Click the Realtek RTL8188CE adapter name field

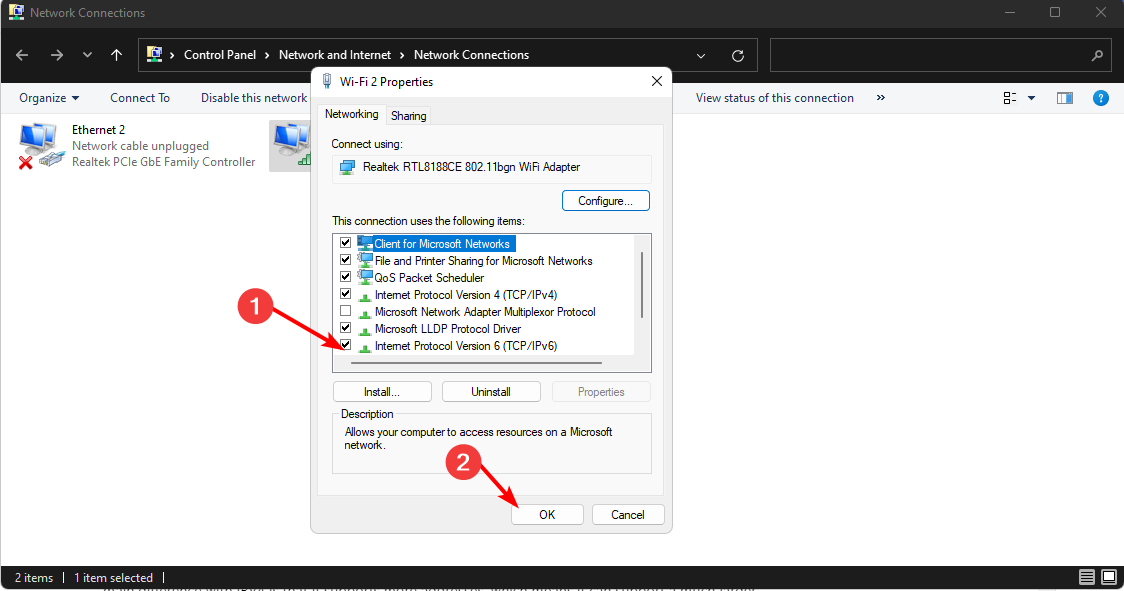(492, 168)
